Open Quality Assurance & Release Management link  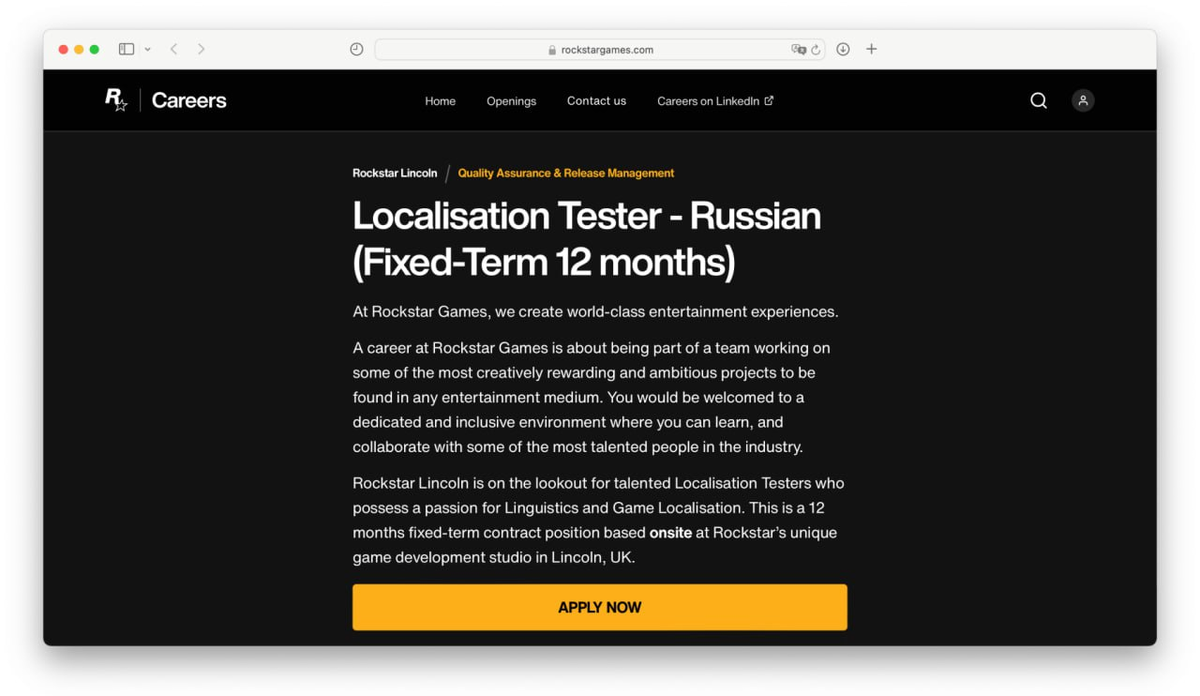coord(566,173)
